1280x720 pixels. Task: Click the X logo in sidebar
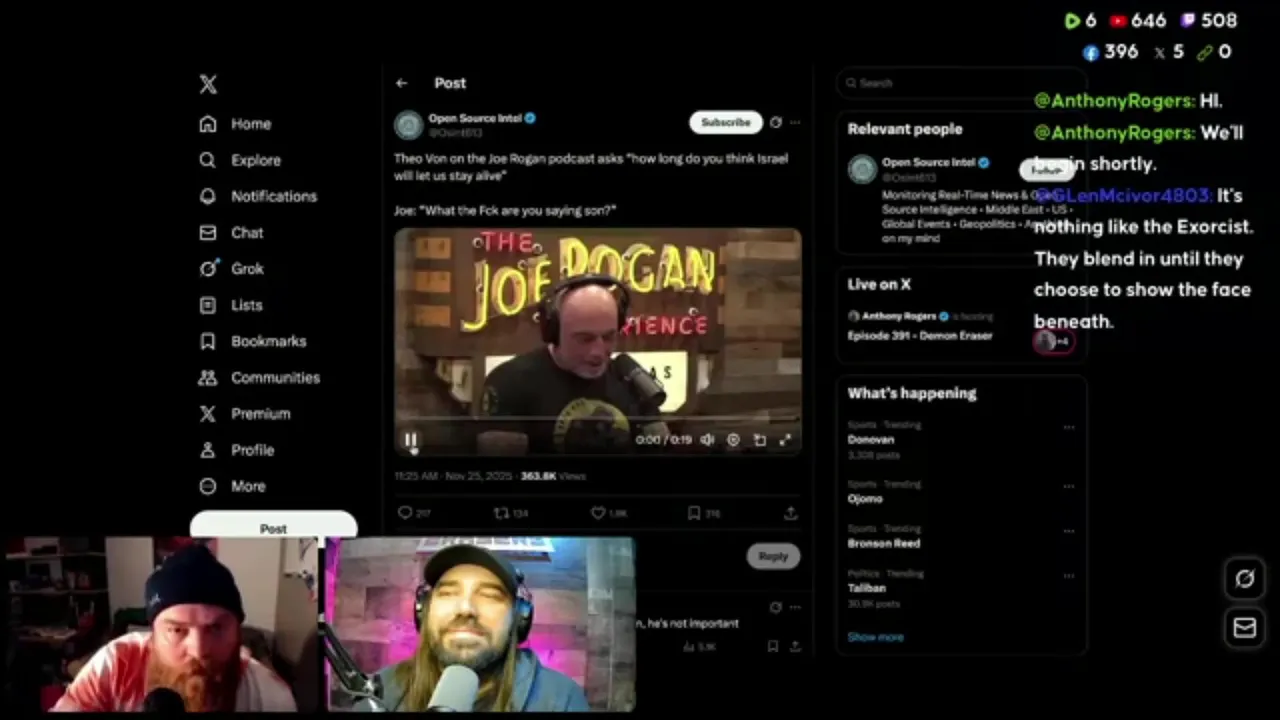(208, 84)
